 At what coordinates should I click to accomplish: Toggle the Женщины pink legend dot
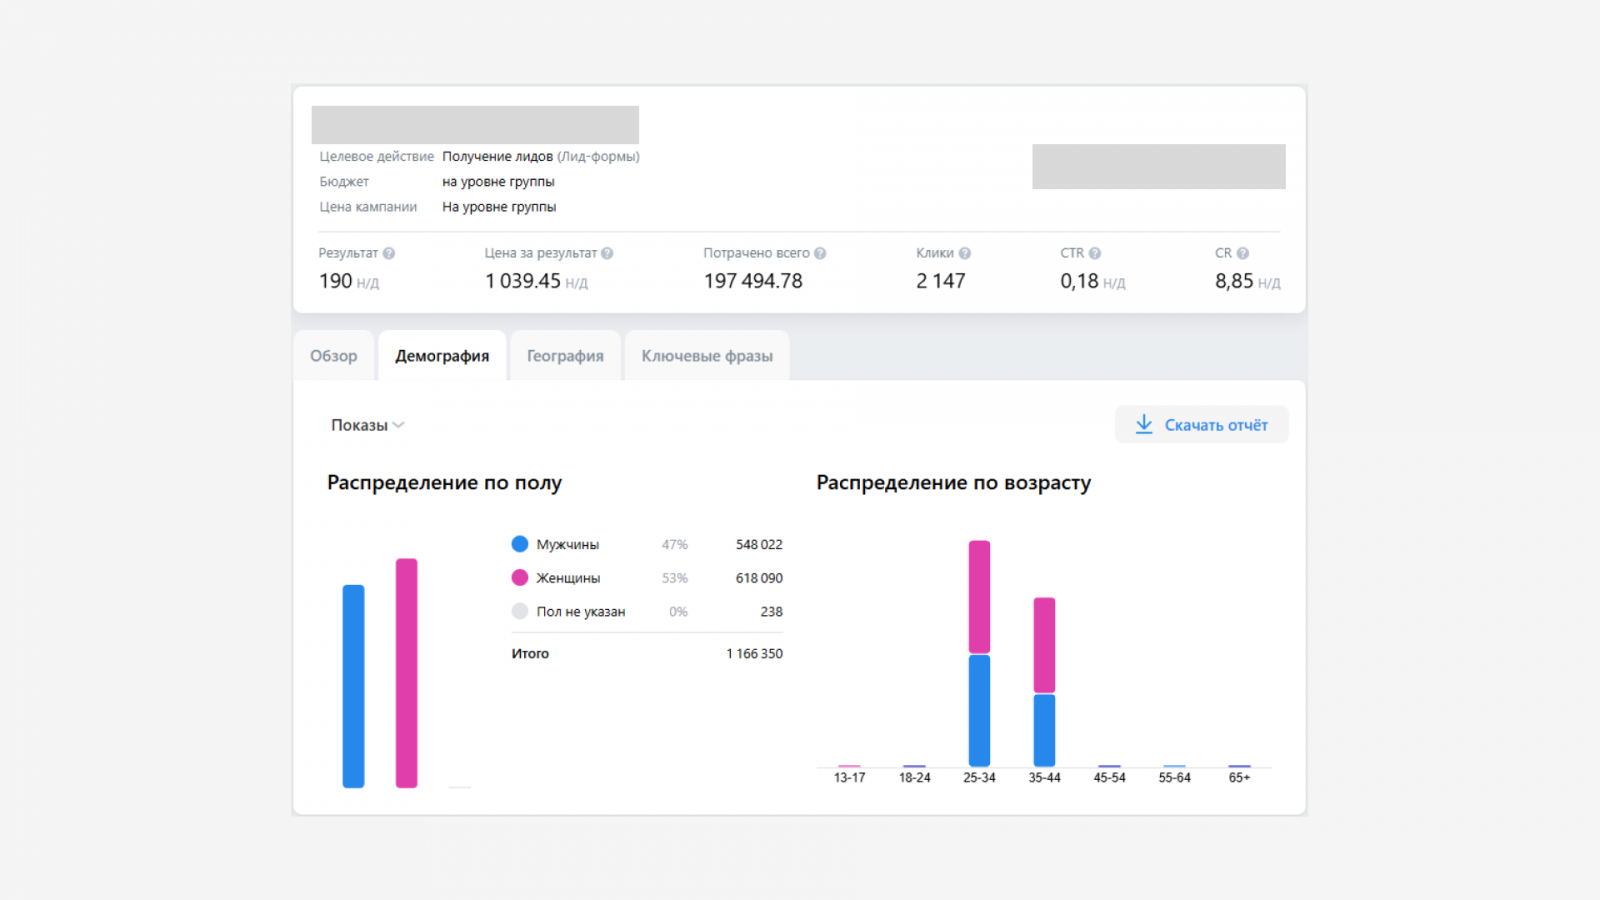coord(520,577)
